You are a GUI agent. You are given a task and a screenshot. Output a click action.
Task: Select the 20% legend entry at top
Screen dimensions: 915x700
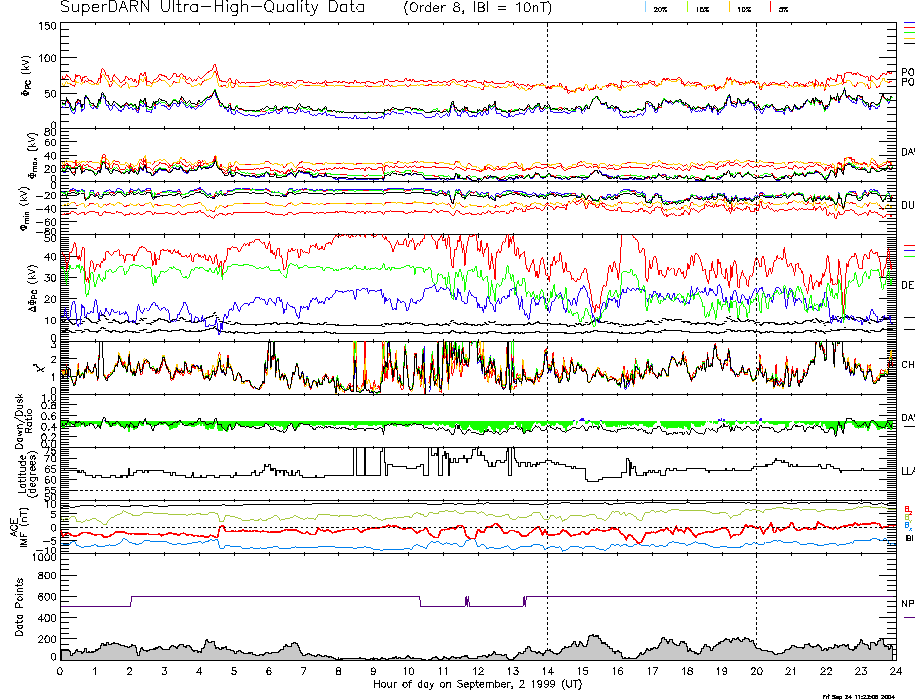click(660, 9)
